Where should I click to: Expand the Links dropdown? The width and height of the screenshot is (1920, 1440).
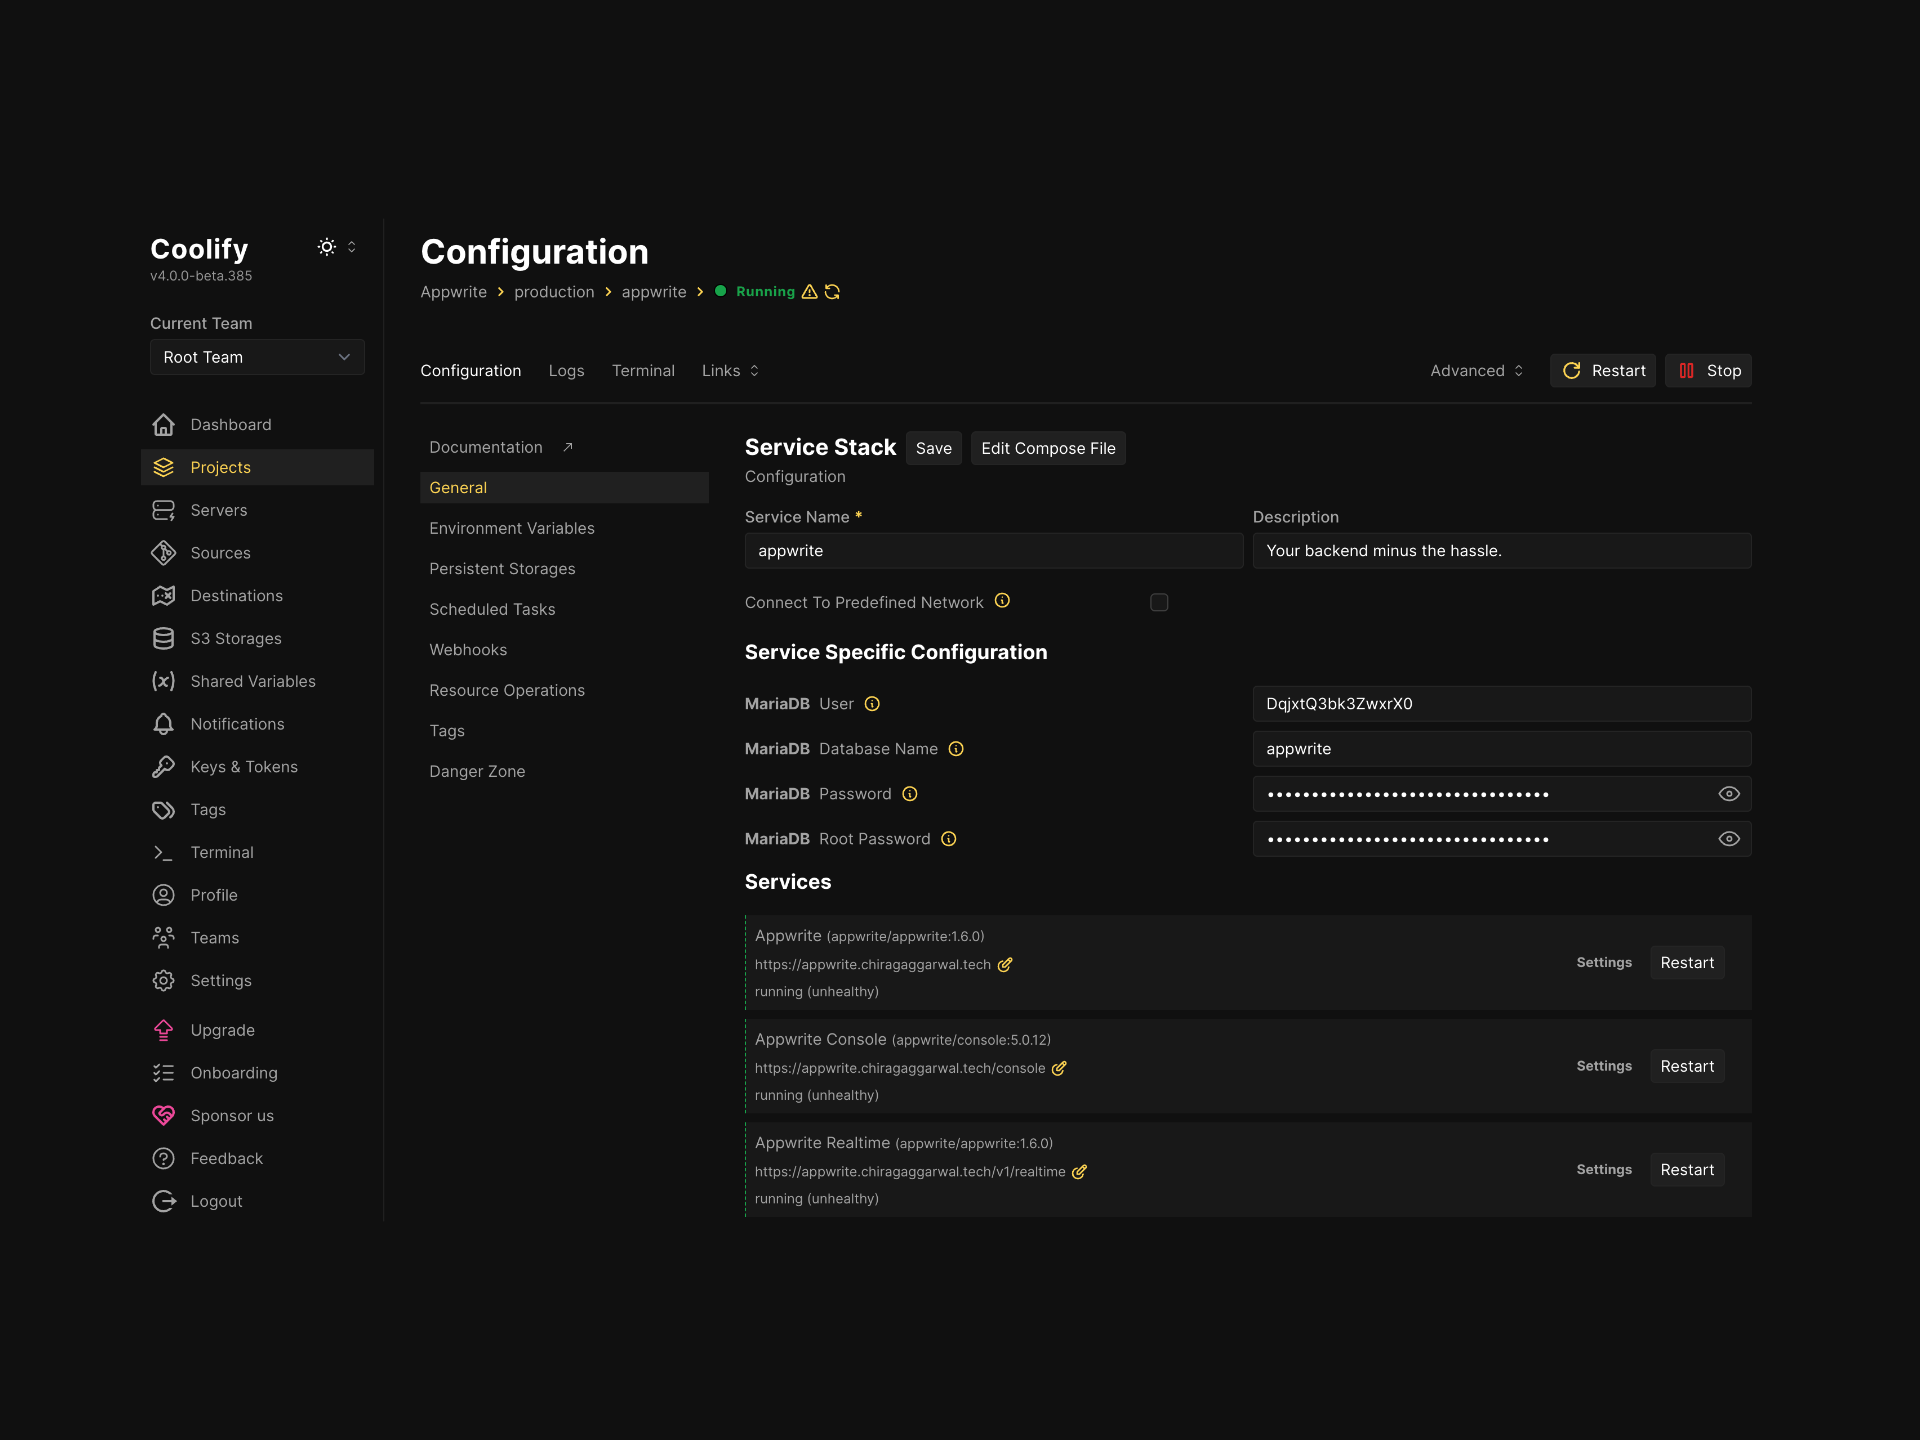(x=730, y=371)
